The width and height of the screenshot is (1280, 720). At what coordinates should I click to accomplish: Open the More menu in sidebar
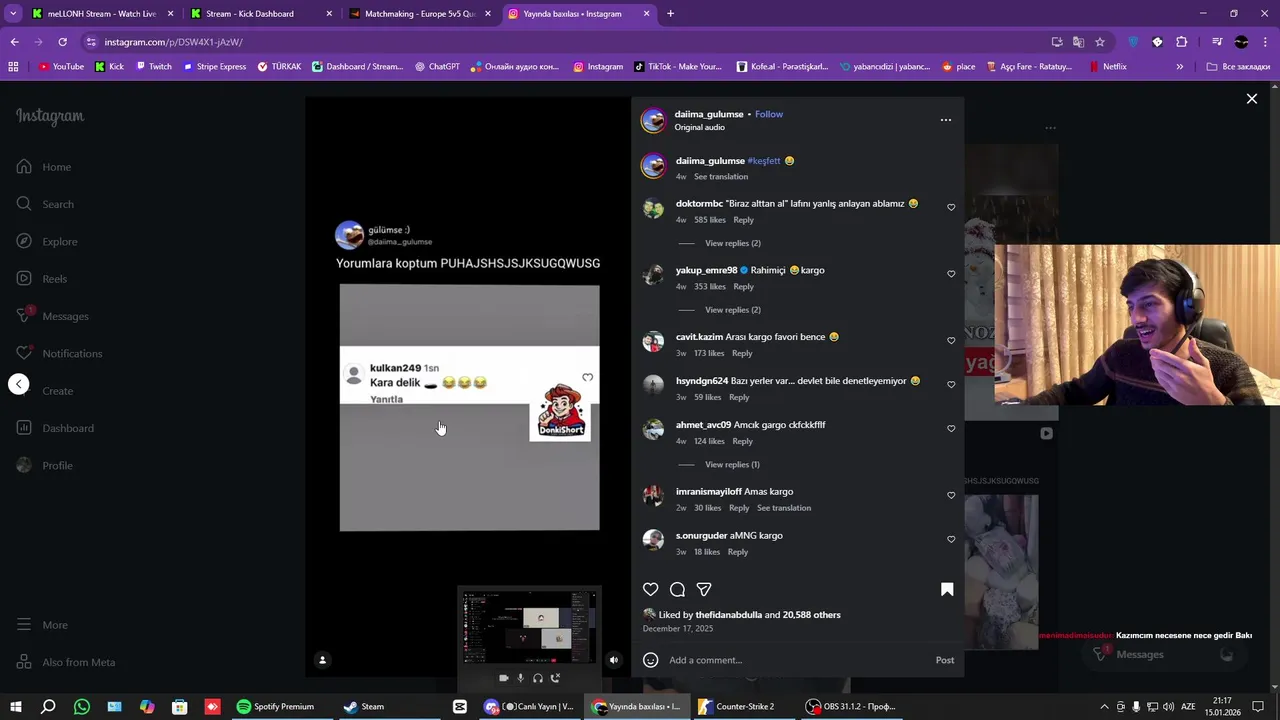(x=42, y=625)
